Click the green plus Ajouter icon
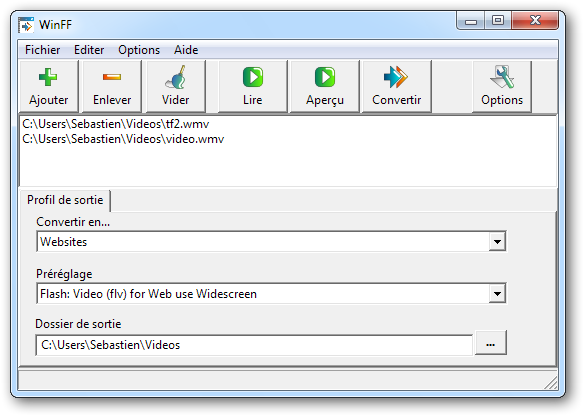Viewport: 584px width, 416px height. pos(48,77)
